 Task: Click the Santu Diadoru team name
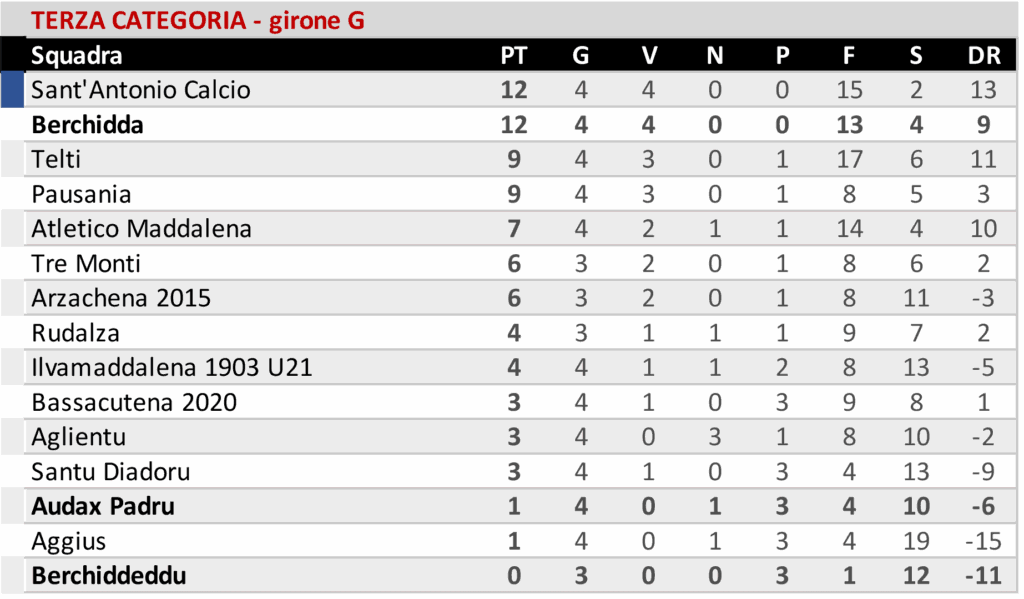click(x=111, y=472)
